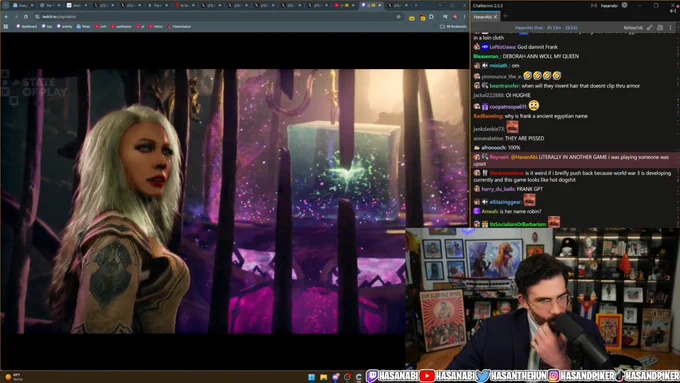
Task: Switch to the YouTube browser tab
Action: point(343,5)
